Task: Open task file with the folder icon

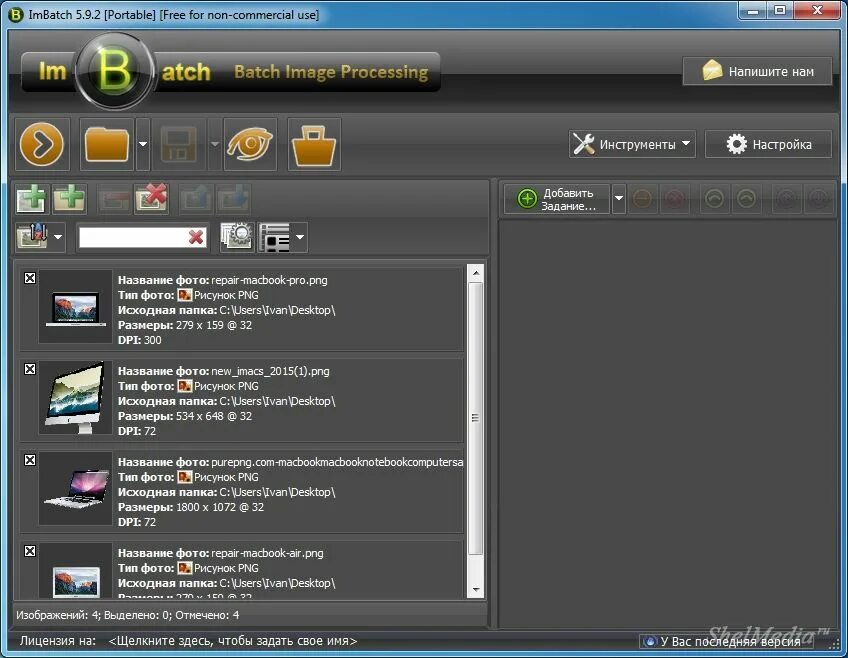Action: pyautogui.click(x=107, y=144)
